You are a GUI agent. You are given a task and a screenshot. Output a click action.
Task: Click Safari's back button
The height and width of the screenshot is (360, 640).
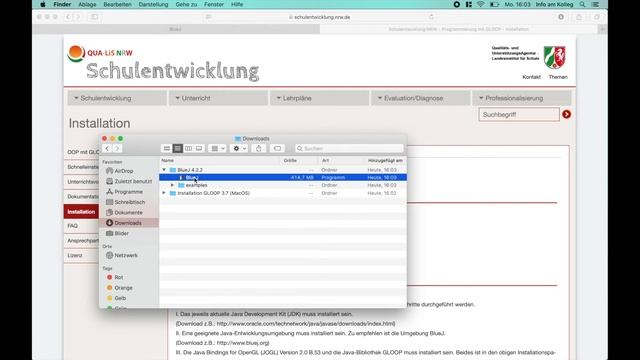pyautogui.click(x=68, y=17)
